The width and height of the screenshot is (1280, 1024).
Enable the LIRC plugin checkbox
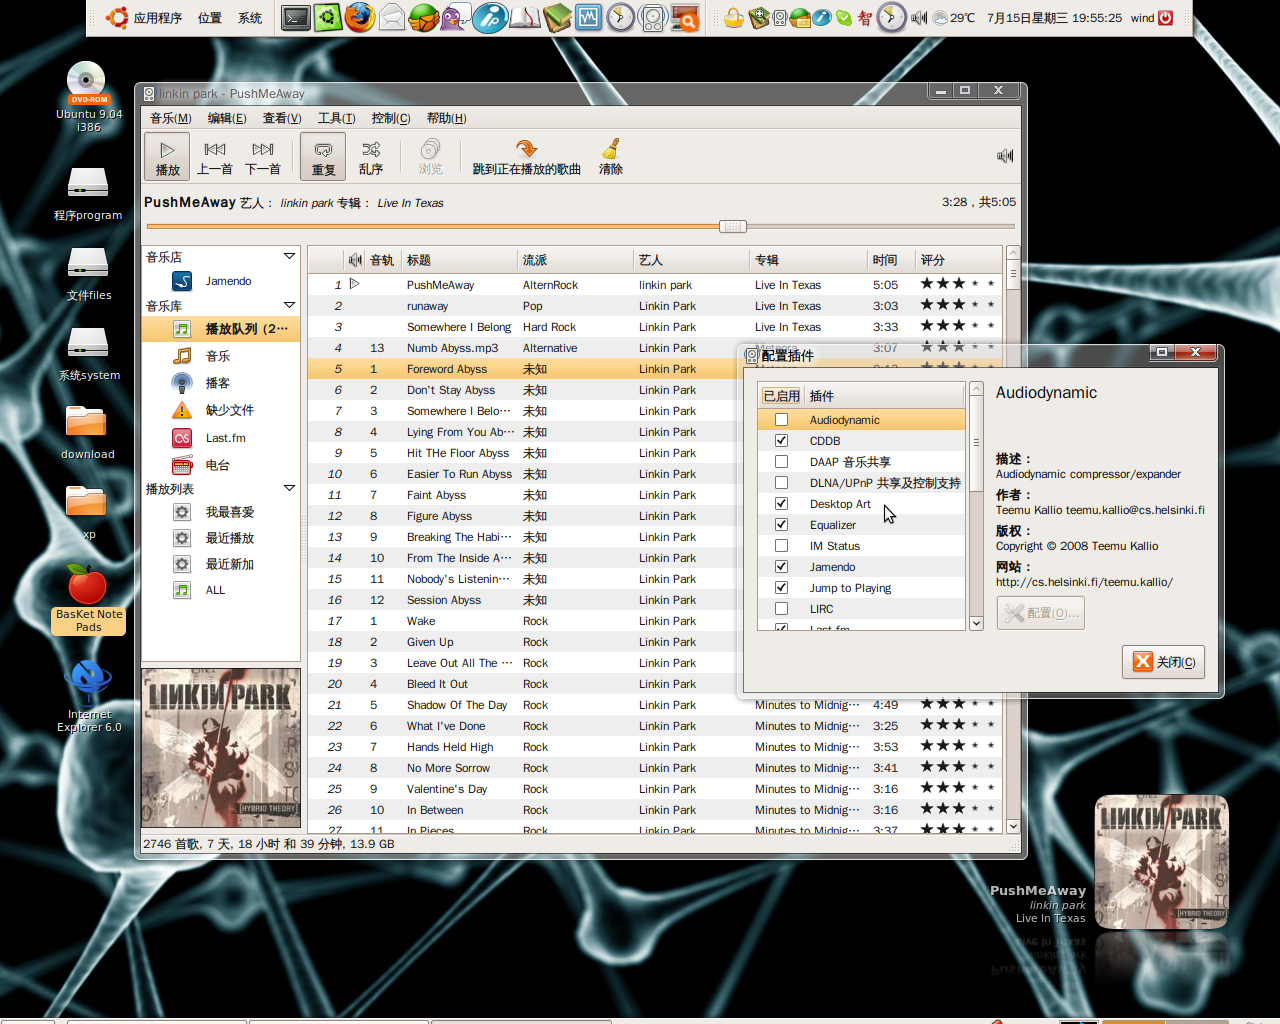coord(781,609)
